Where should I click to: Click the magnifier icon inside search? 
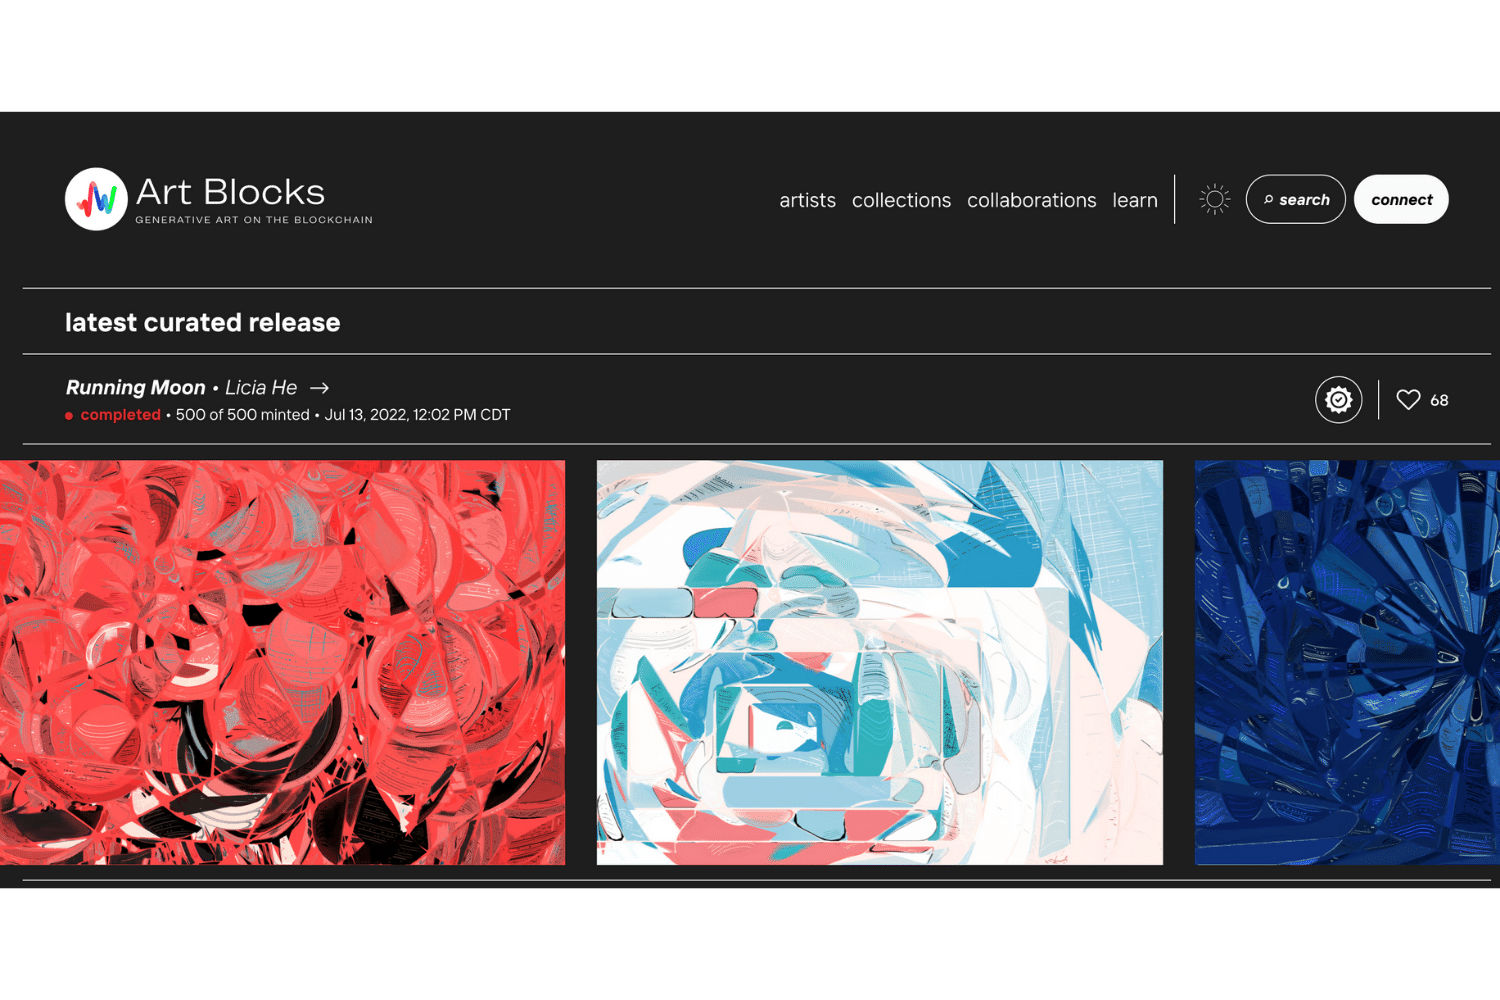pyautogui.click(x=1268, y=200)
